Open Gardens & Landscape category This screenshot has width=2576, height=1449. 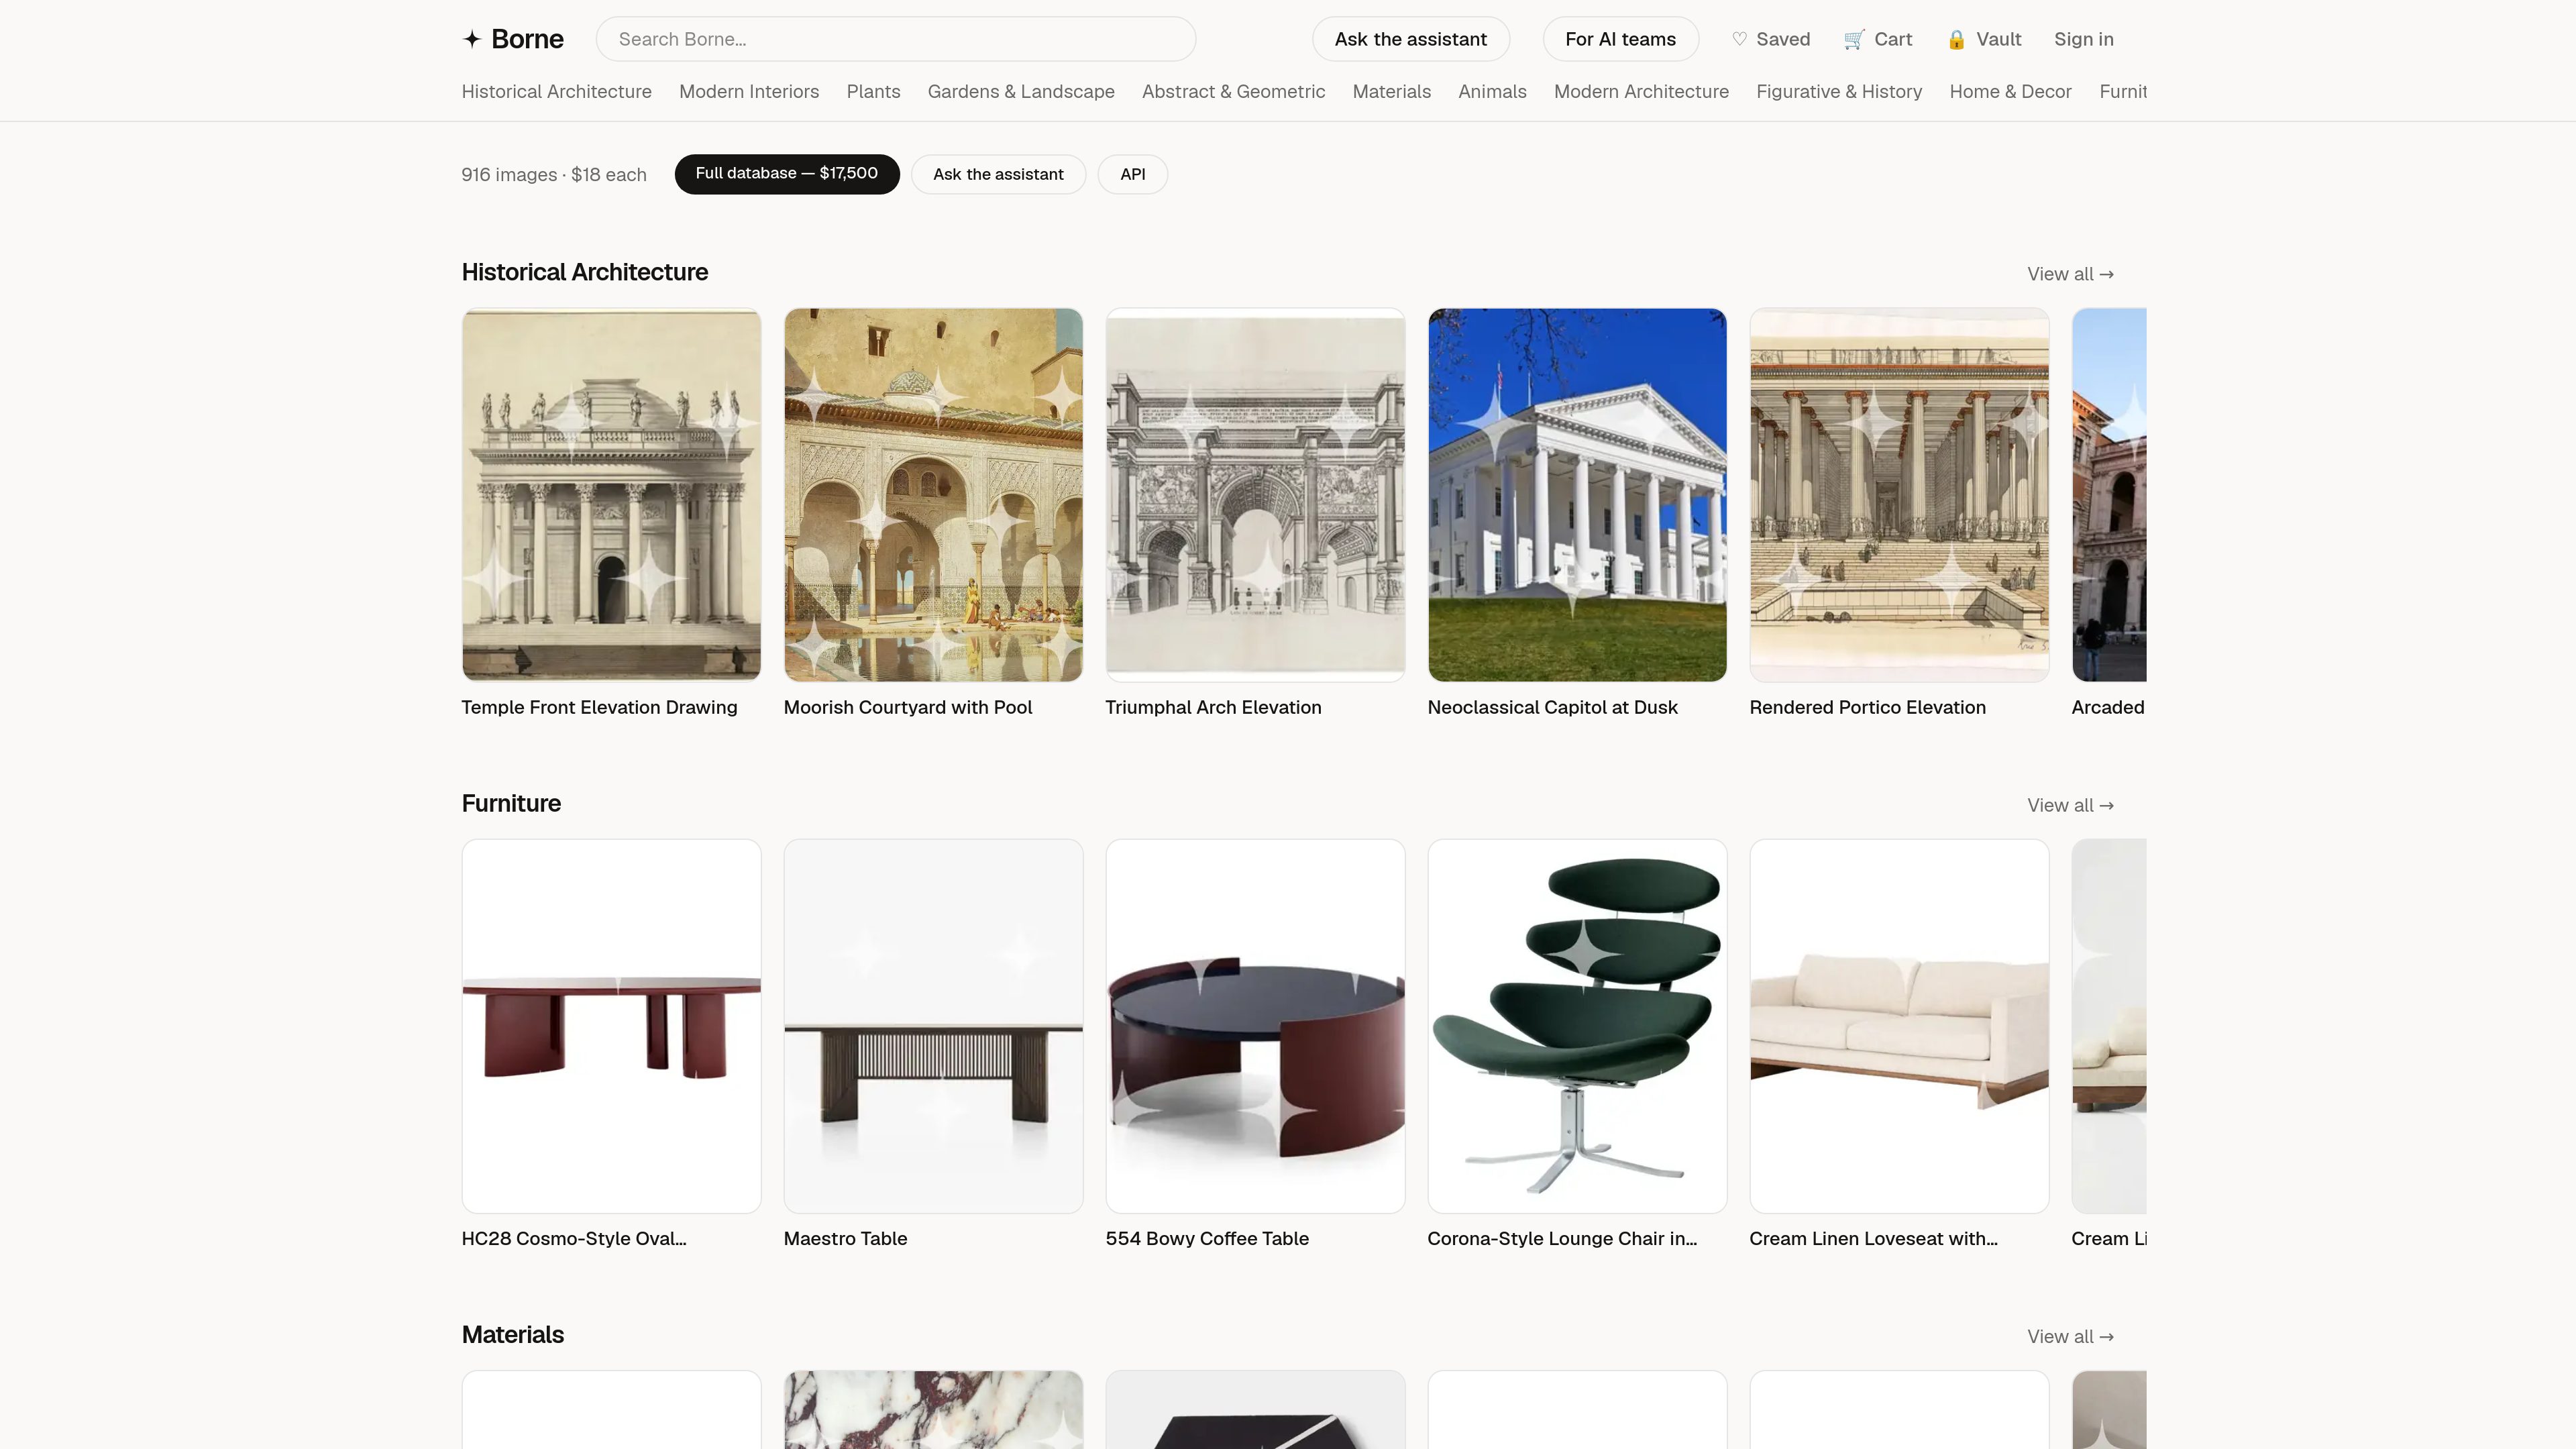(x=1020, y=91)
